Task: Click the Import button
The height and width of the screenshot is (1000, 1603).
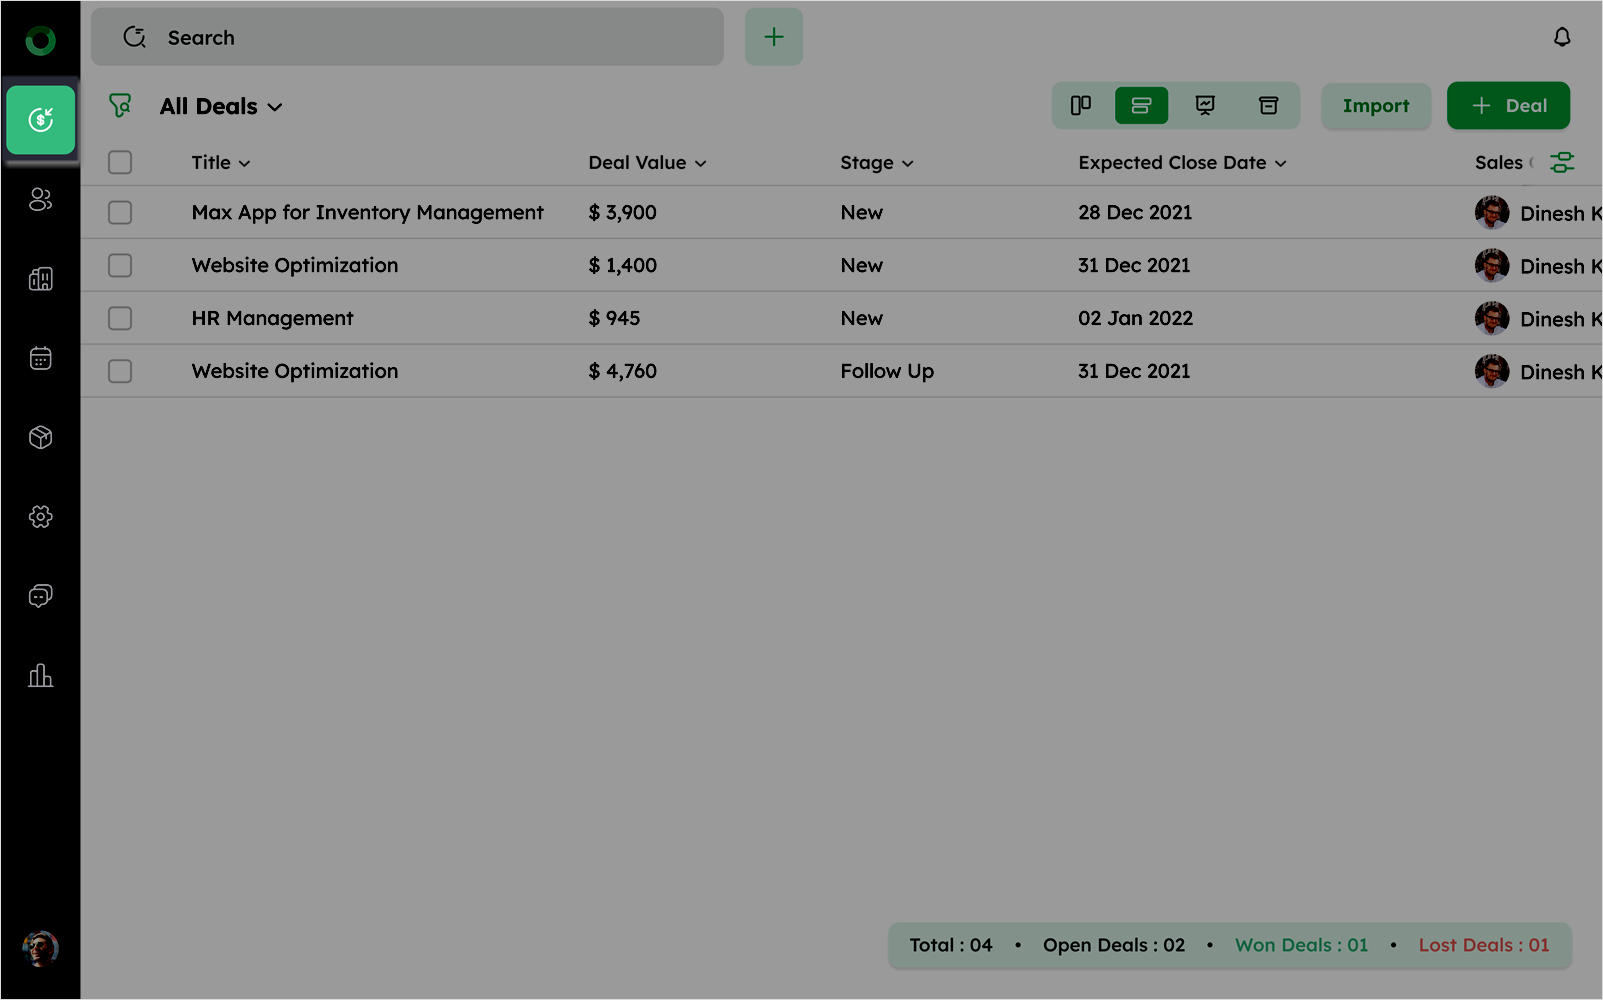Action: pos(1375,106)
